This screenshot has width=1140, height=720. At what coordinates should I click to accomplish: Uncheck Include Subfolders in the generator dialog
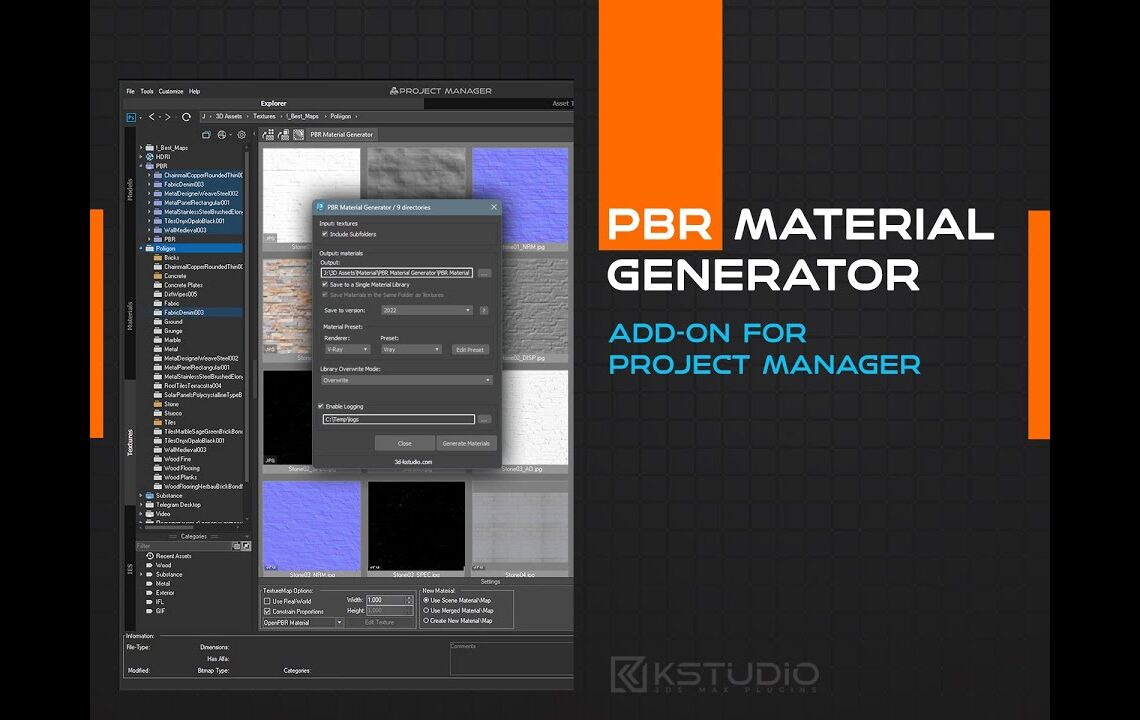click(x=323, y=234)
